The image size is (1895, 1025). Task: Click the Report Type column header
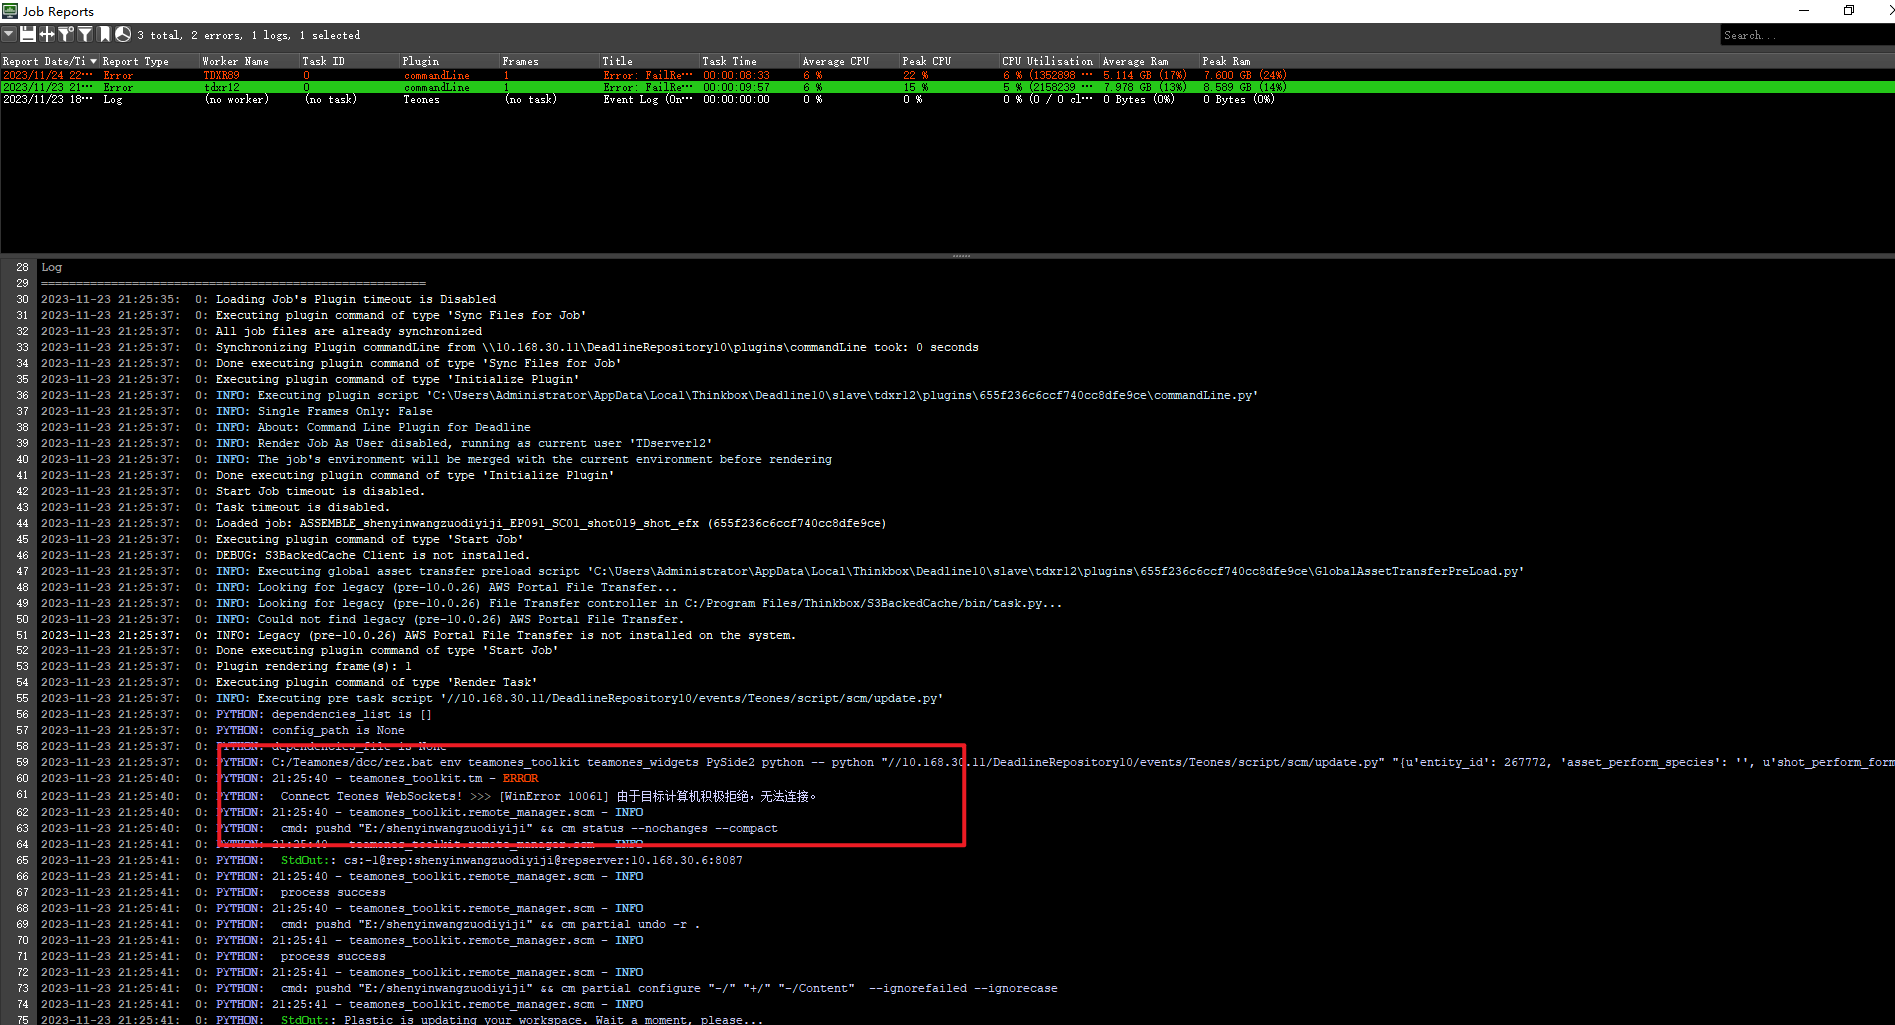point(136,61)
